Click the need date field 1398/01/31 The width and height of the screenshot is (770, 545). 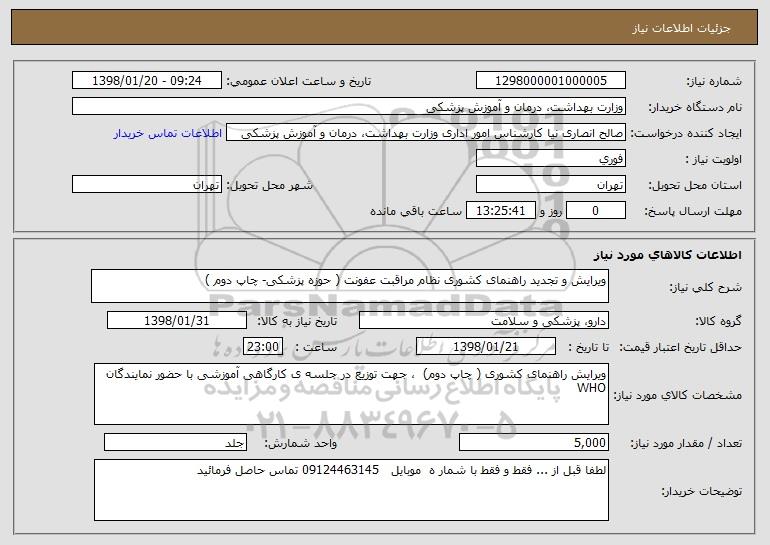pyautogui.click(x=177, y=320)
